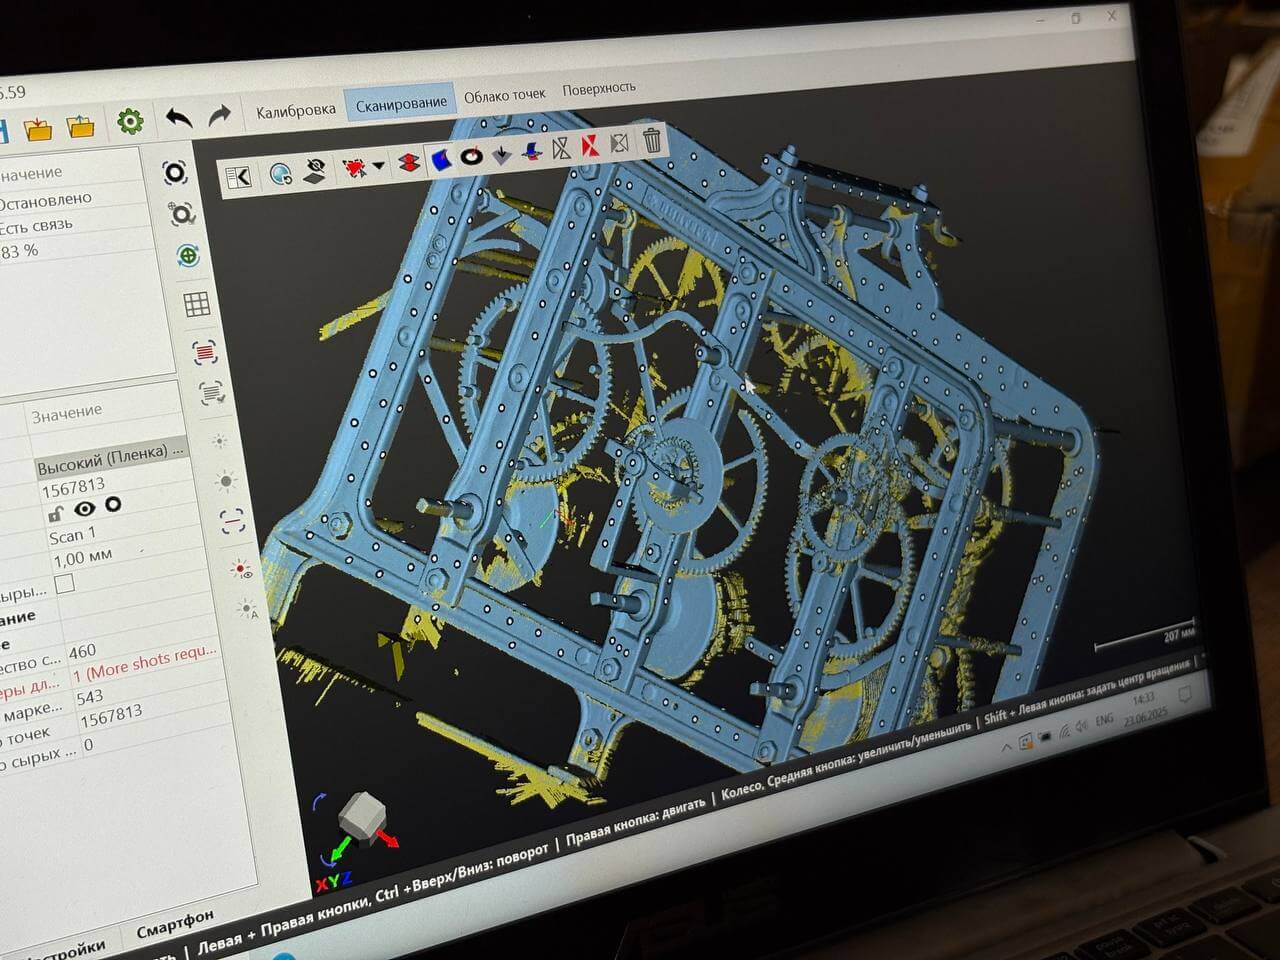Switch to Калибровка tab
1280x960 pixels.
coord(296,110)
